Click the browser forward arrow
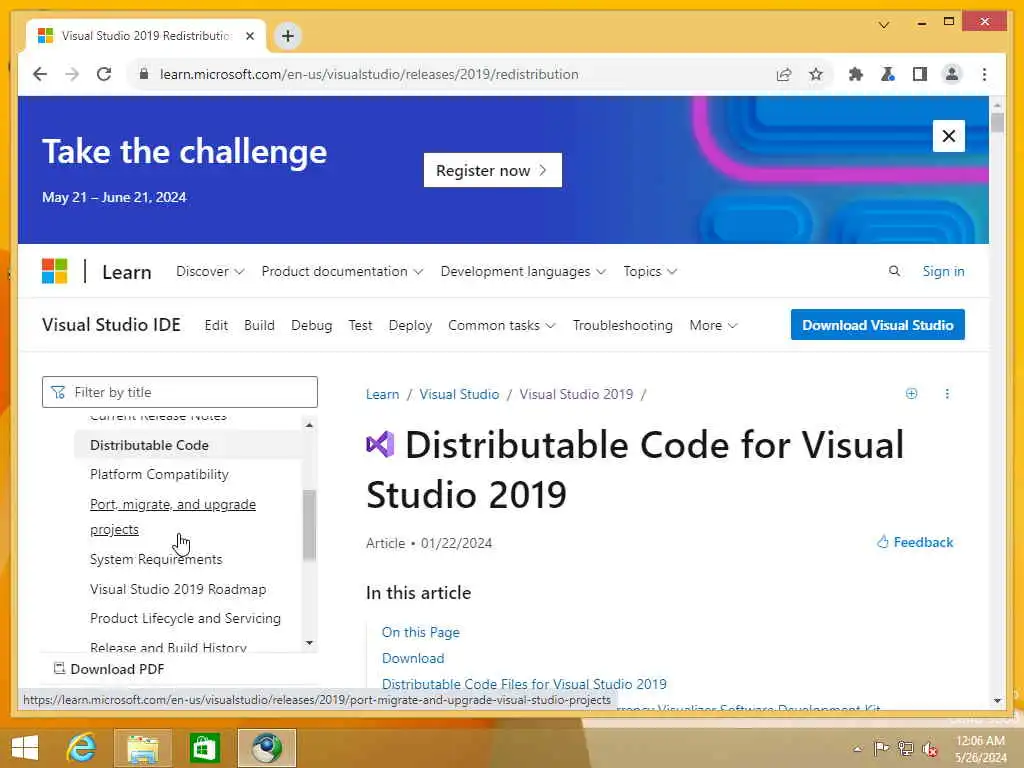This screenshot has width=1024, height=768. pyautogui.click(x=72, y=74)
